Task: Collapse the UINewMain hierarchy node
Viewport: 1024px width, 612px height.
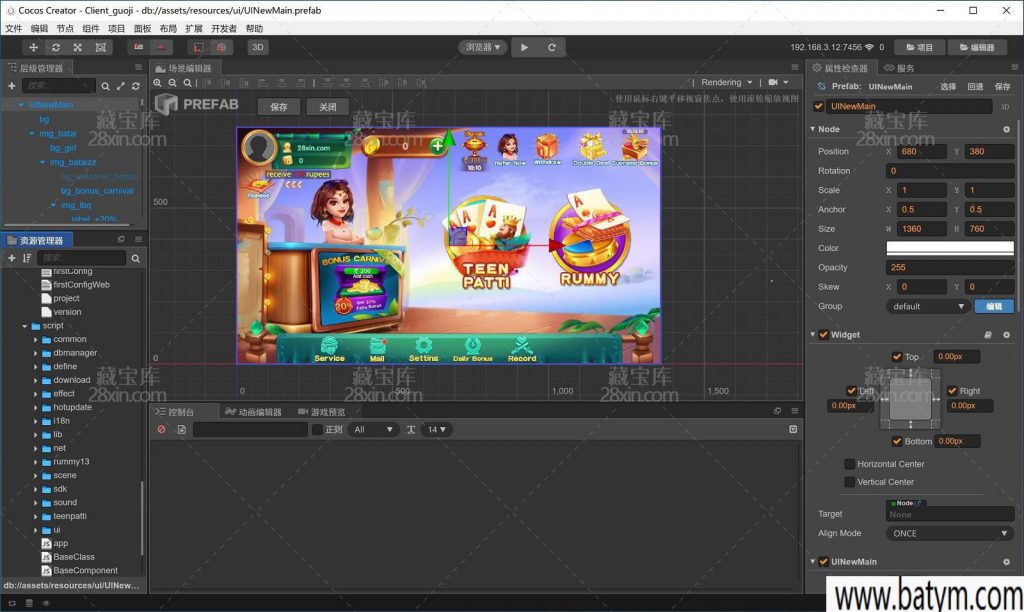Action: tap(21, 105)
